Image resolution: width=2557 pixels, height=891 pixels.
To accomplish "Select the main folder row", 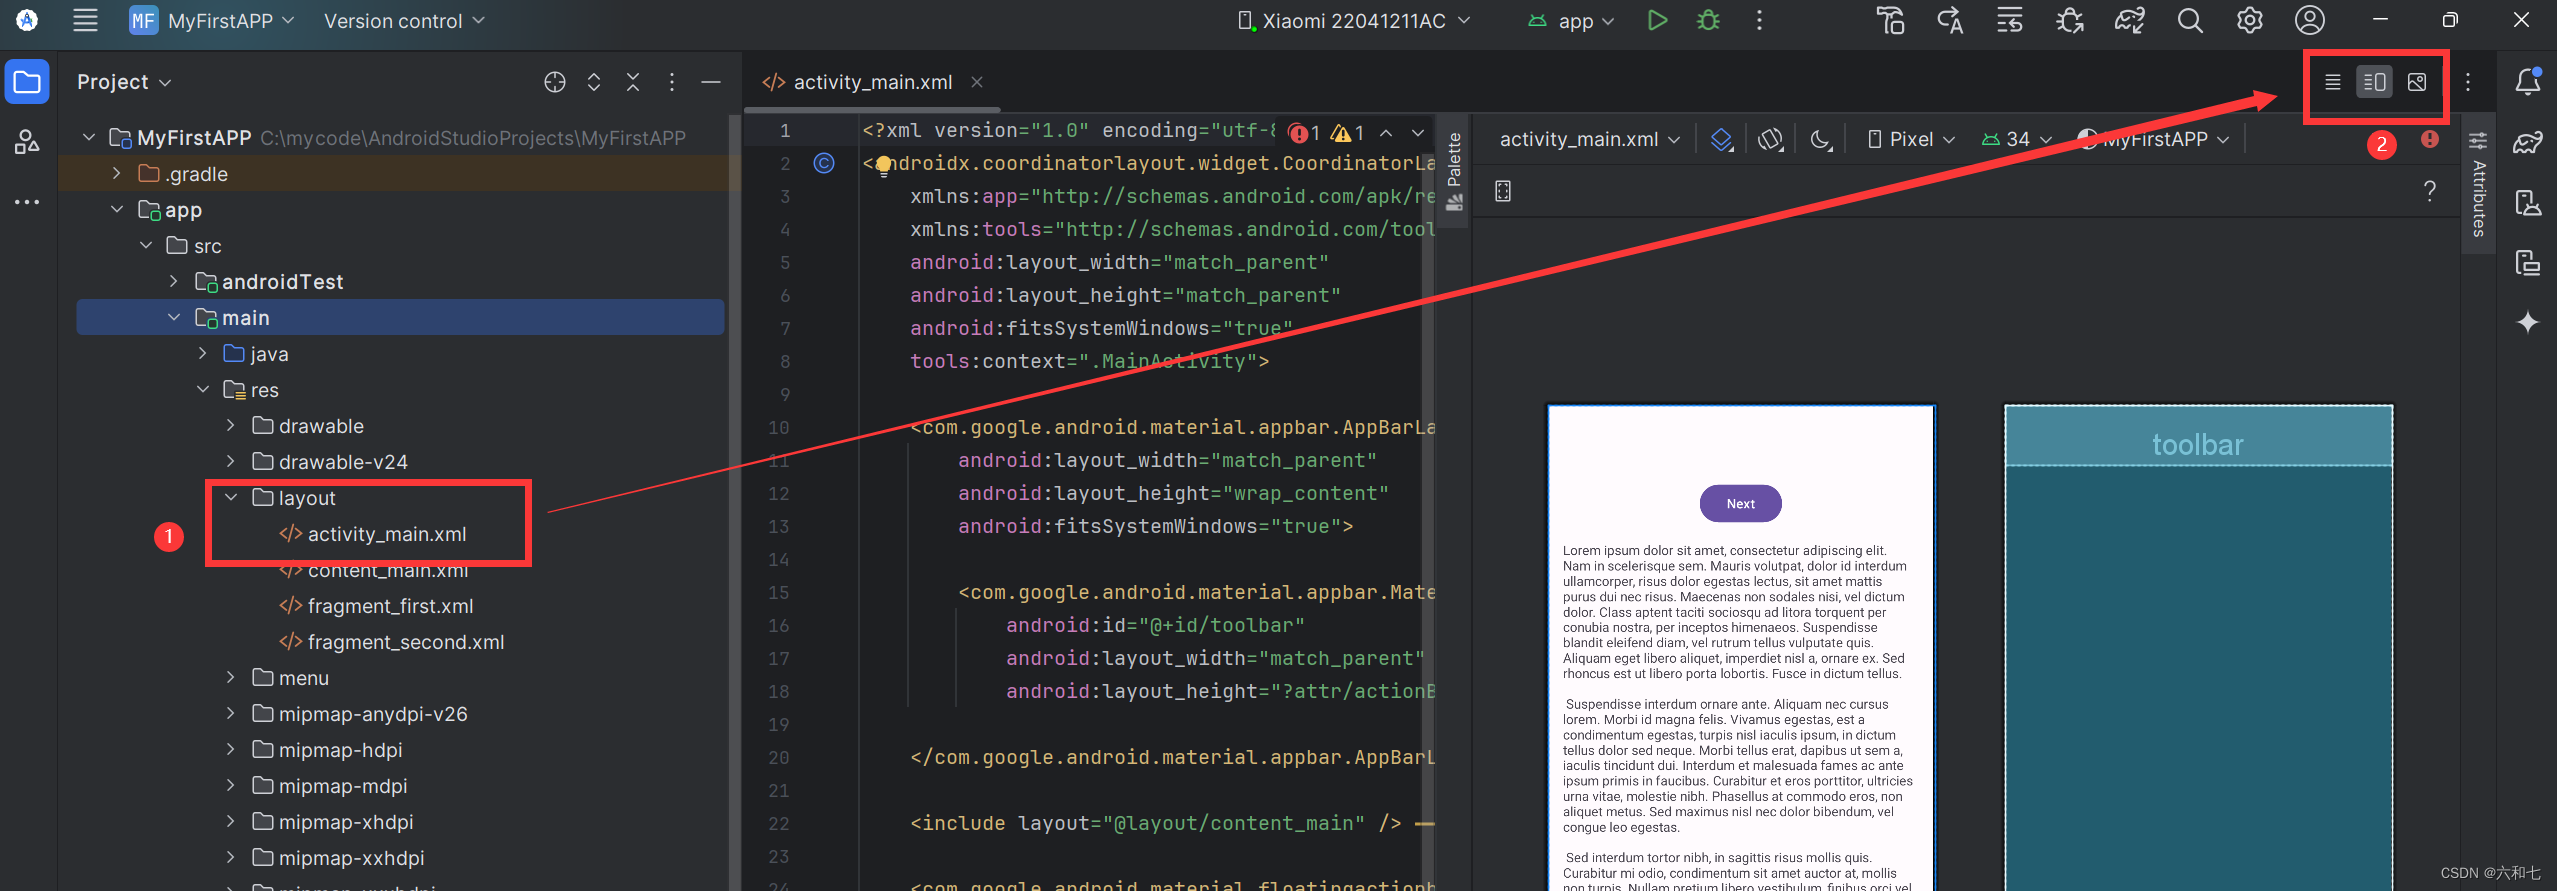I will 400,317.
